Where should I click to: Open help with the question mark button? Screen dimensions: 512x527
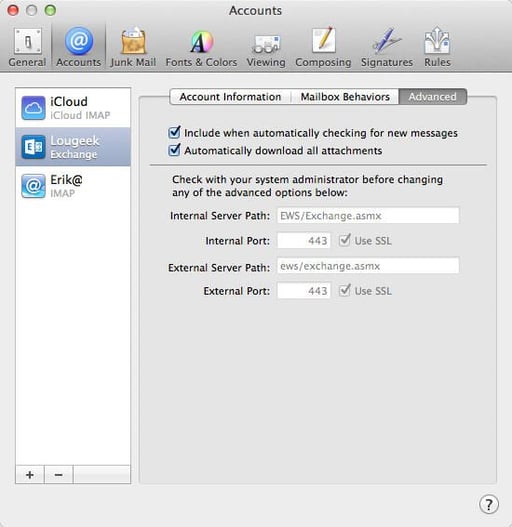489,504
